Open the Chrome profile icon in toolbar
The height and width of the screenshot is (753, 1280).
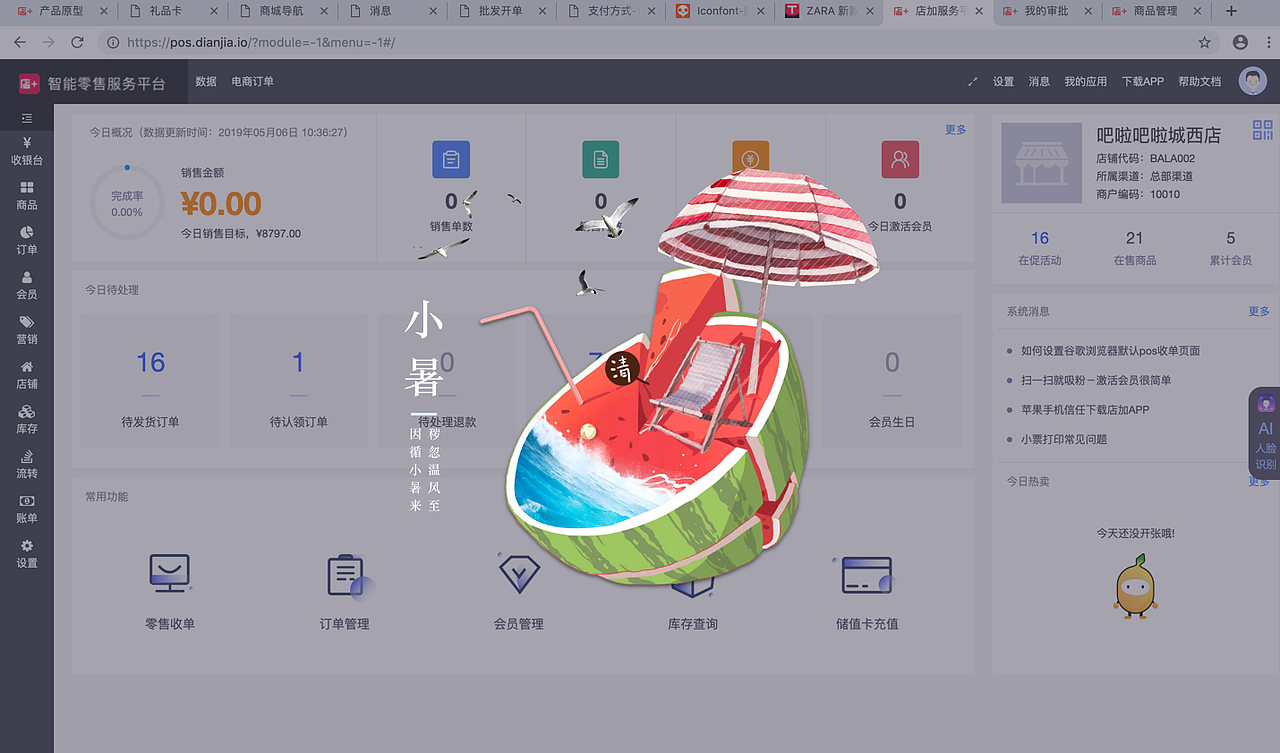coord(1240,43)
